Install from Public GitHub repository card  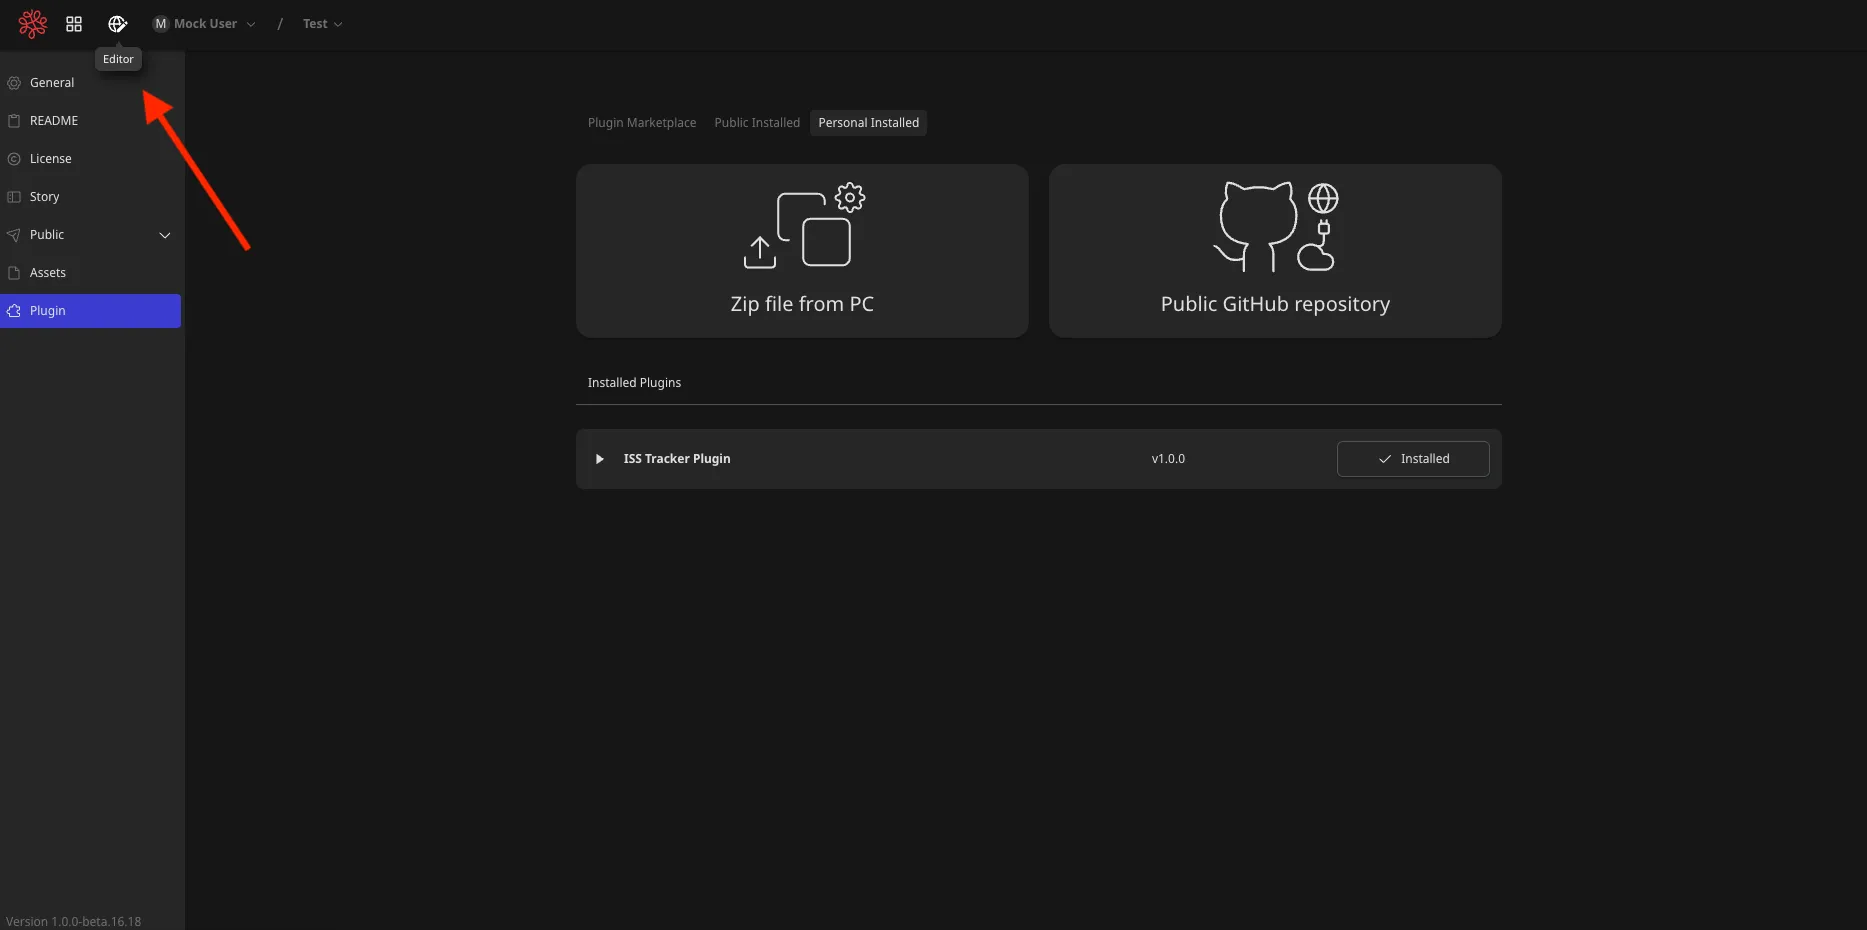click(x=1275, y=251)
